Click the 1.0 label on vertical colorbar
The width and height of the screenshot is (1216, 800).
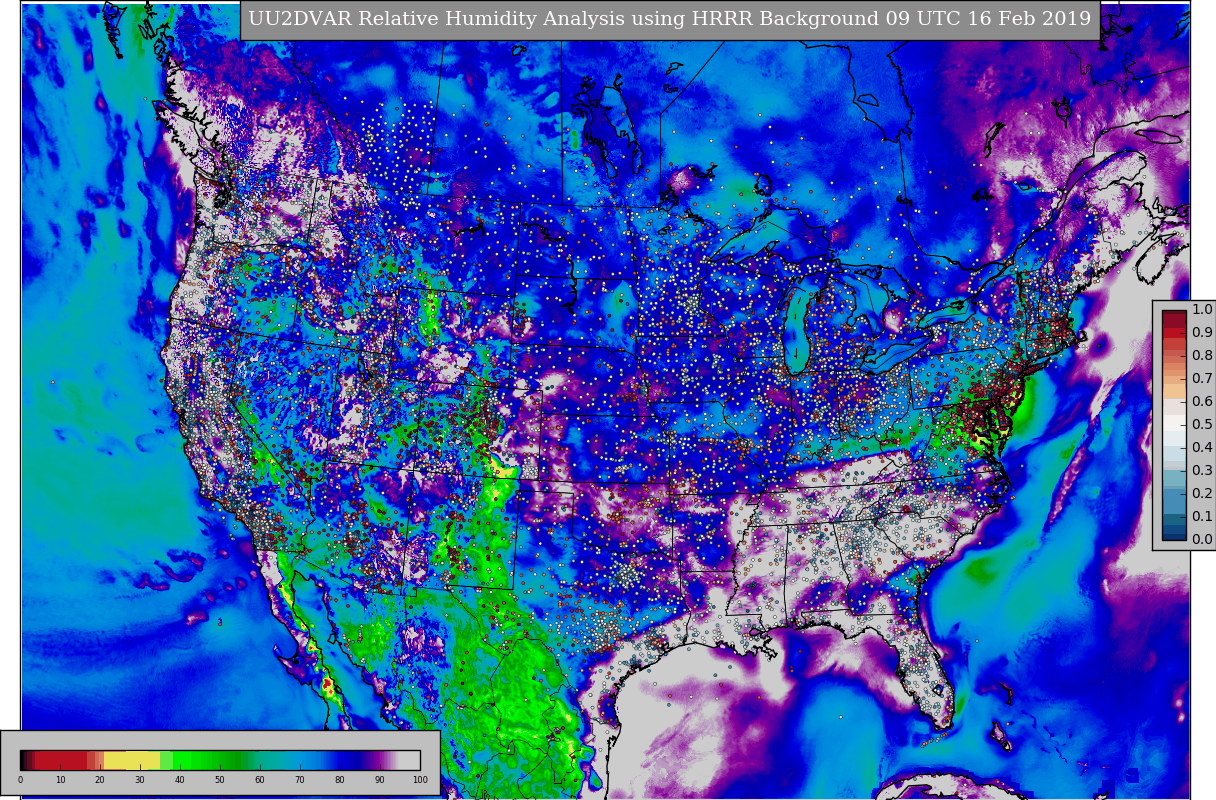(1202, 310)
